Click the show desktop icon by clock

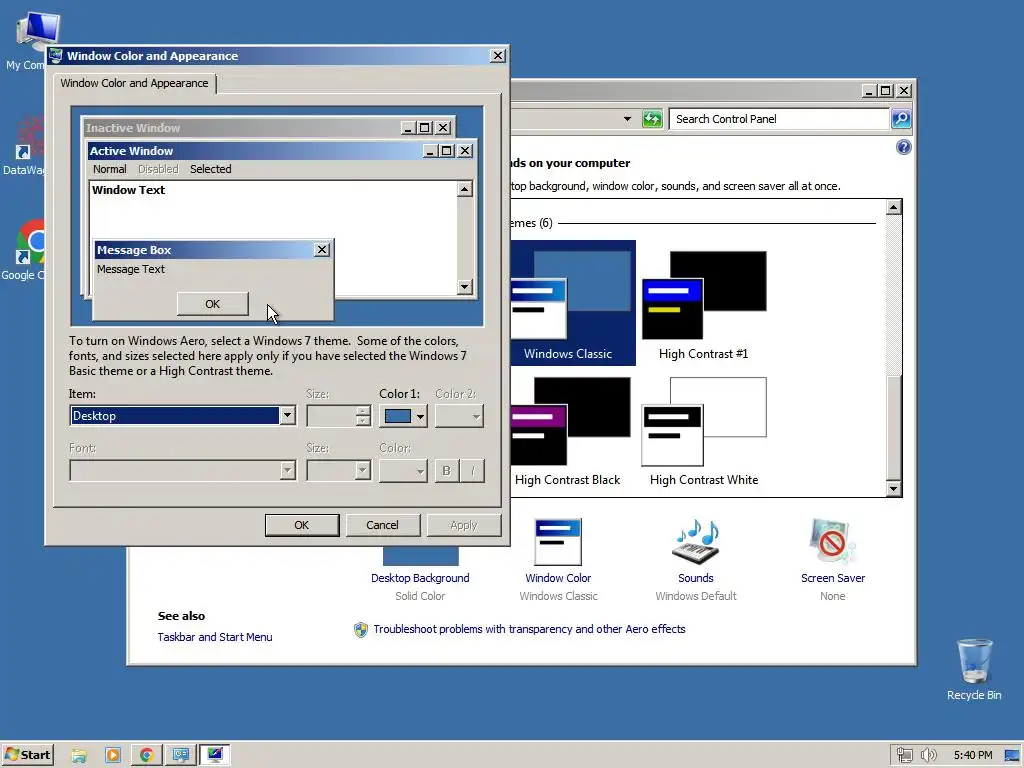1012,756
